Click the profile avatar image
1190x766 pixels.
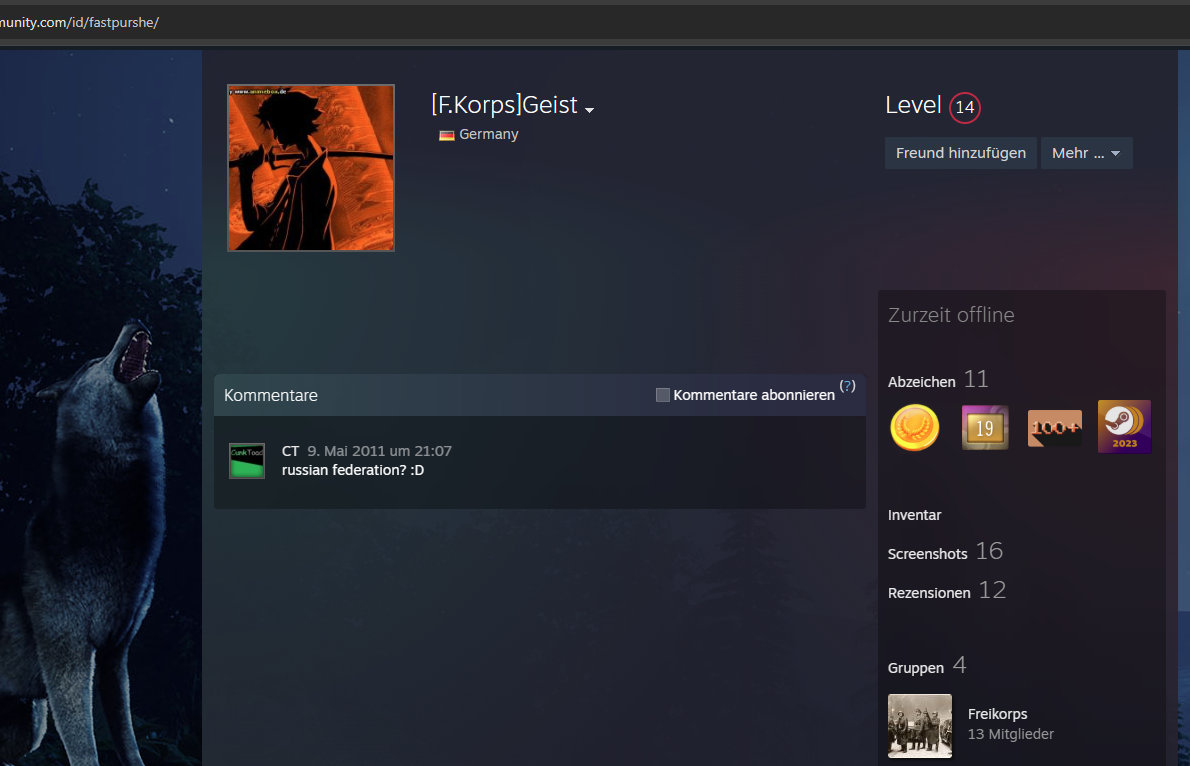pyautogui.click(x=311, y=168)
